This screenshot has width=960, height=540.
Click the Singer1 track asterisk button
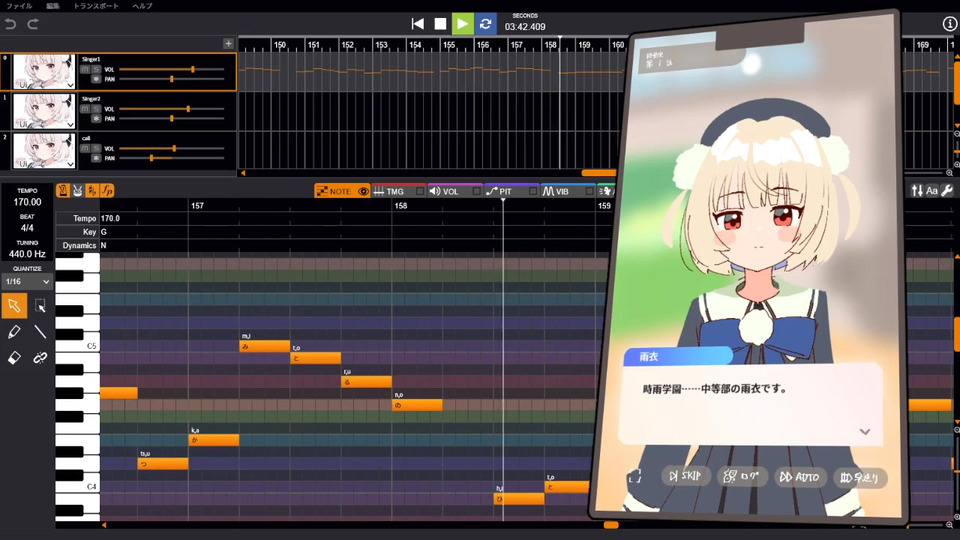pyautogui.click(x=96, y=79)
